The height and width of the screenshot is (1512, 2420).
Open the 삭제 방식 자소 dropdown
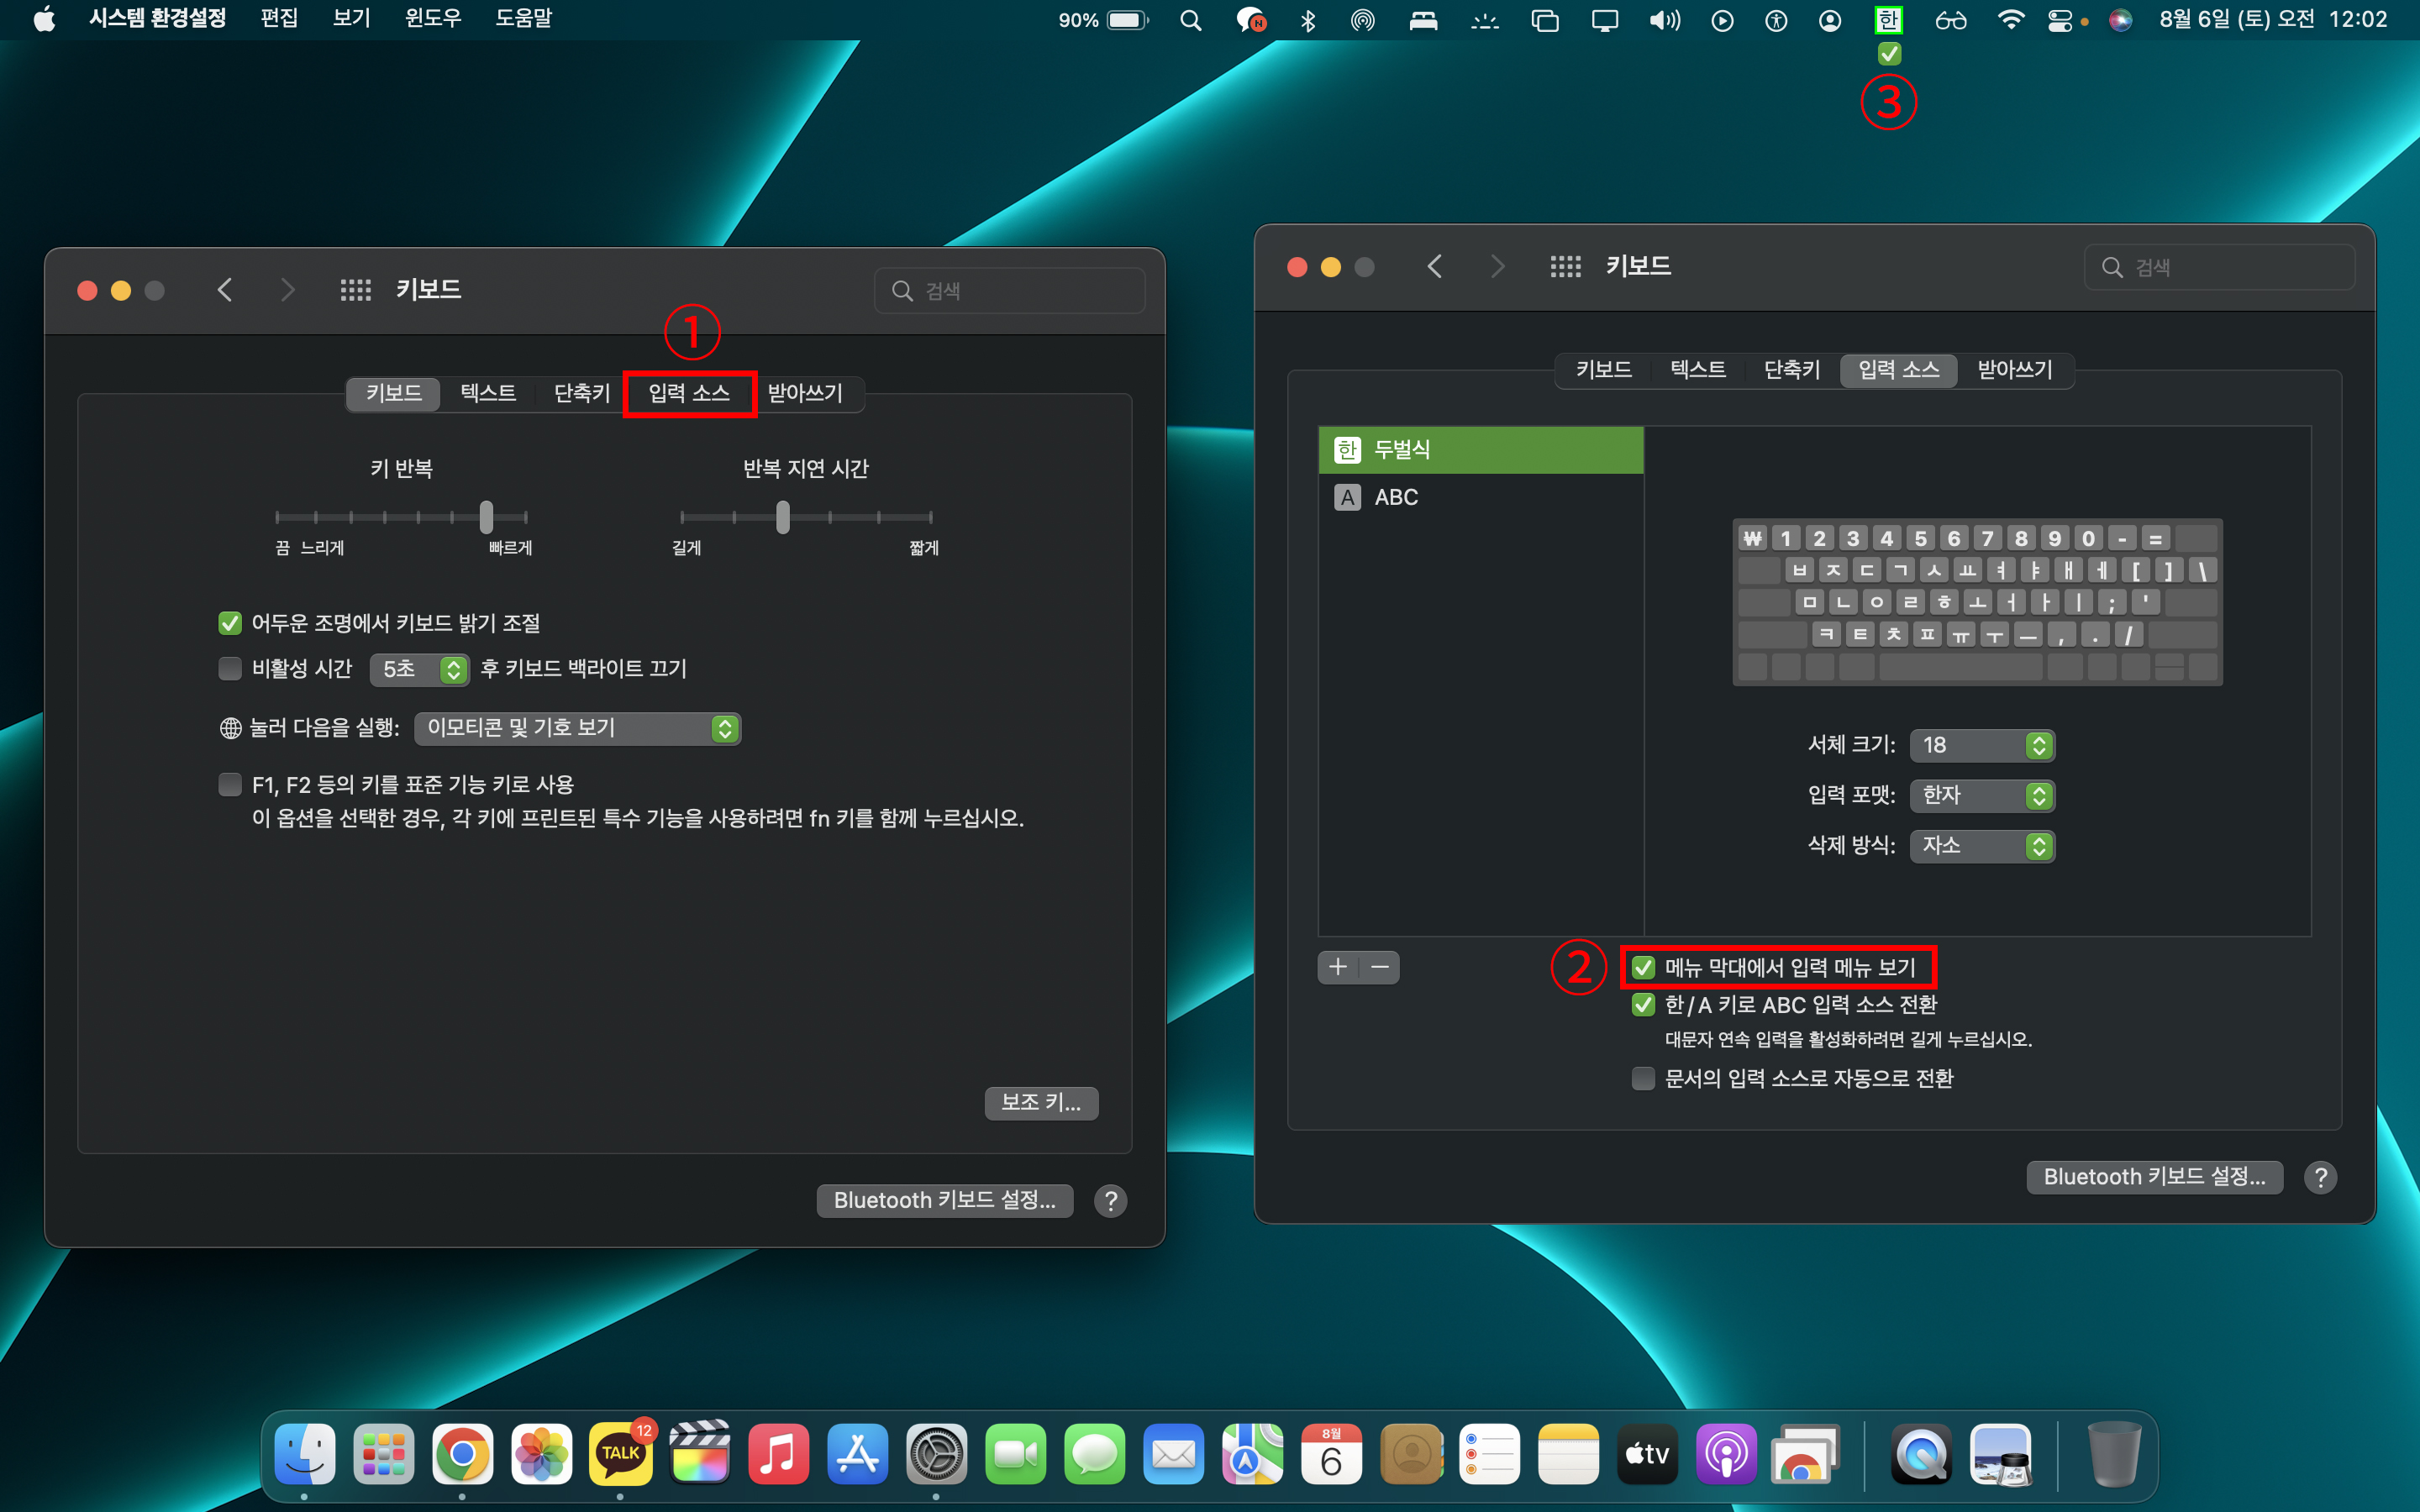click(x=1981, y=846)
